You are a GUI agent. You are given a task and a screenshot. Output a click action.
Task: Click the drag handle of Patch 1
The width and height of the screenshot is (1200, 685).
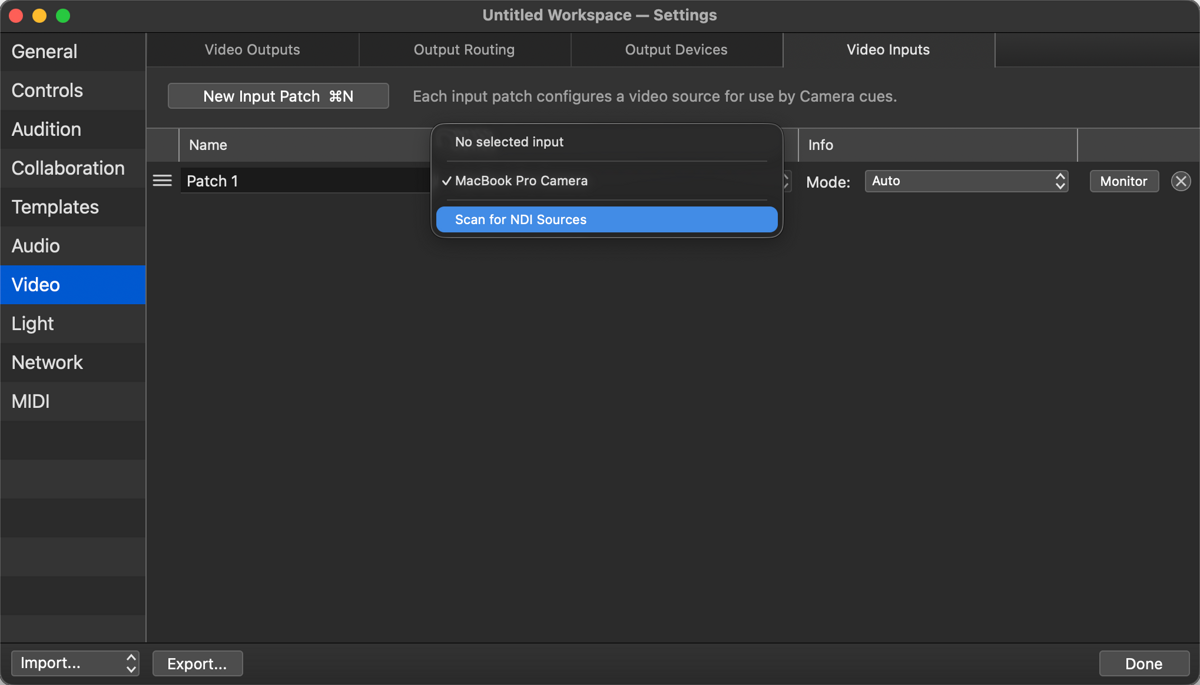[x=162, y=181]
